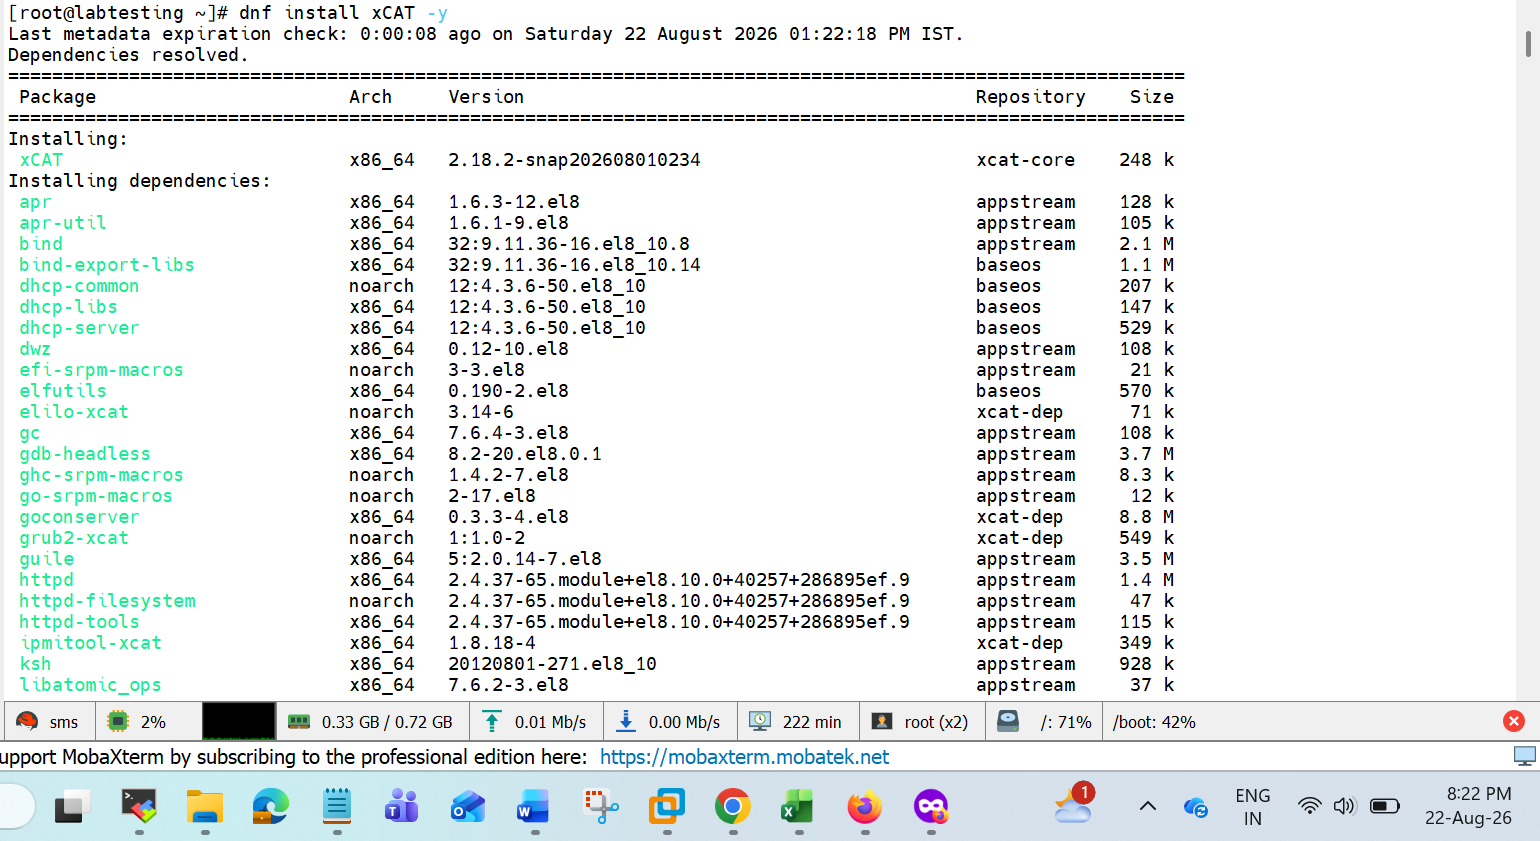The image size is (1540, 841).
Task: Click version '2.18.2-snap202608010234'
Action: [x=574, y=160]
